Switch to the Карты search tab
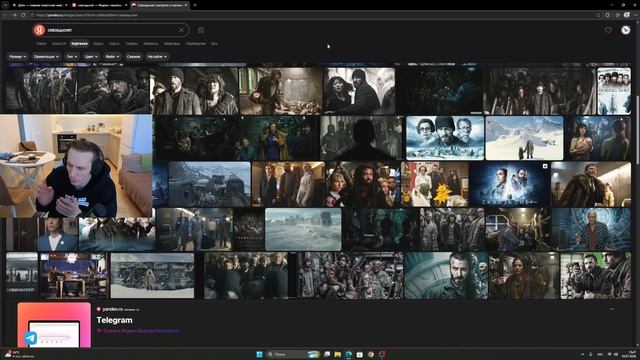The image size is (640, 360). pos(114,44)
